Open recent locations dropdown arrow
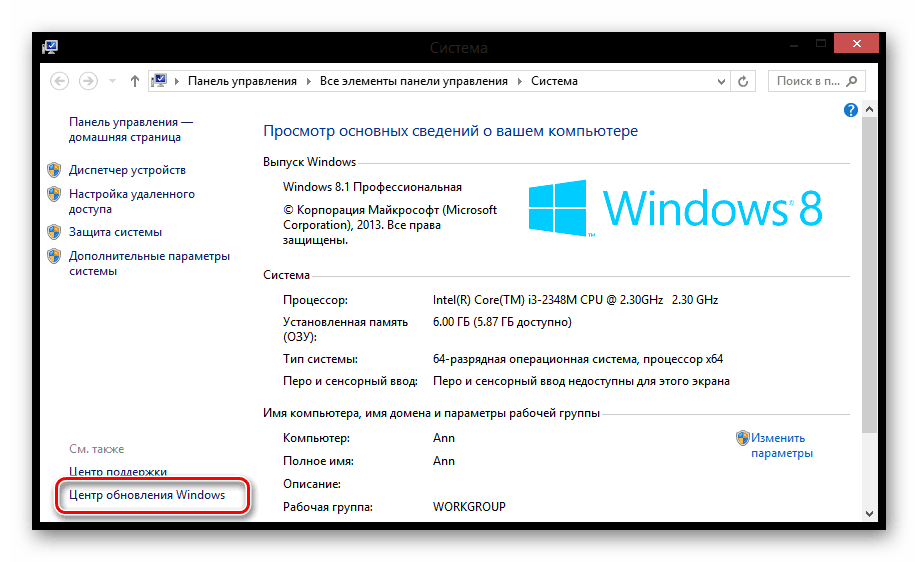Image resolution: width=918 pixels, height=562 pixels. point(112,81)
